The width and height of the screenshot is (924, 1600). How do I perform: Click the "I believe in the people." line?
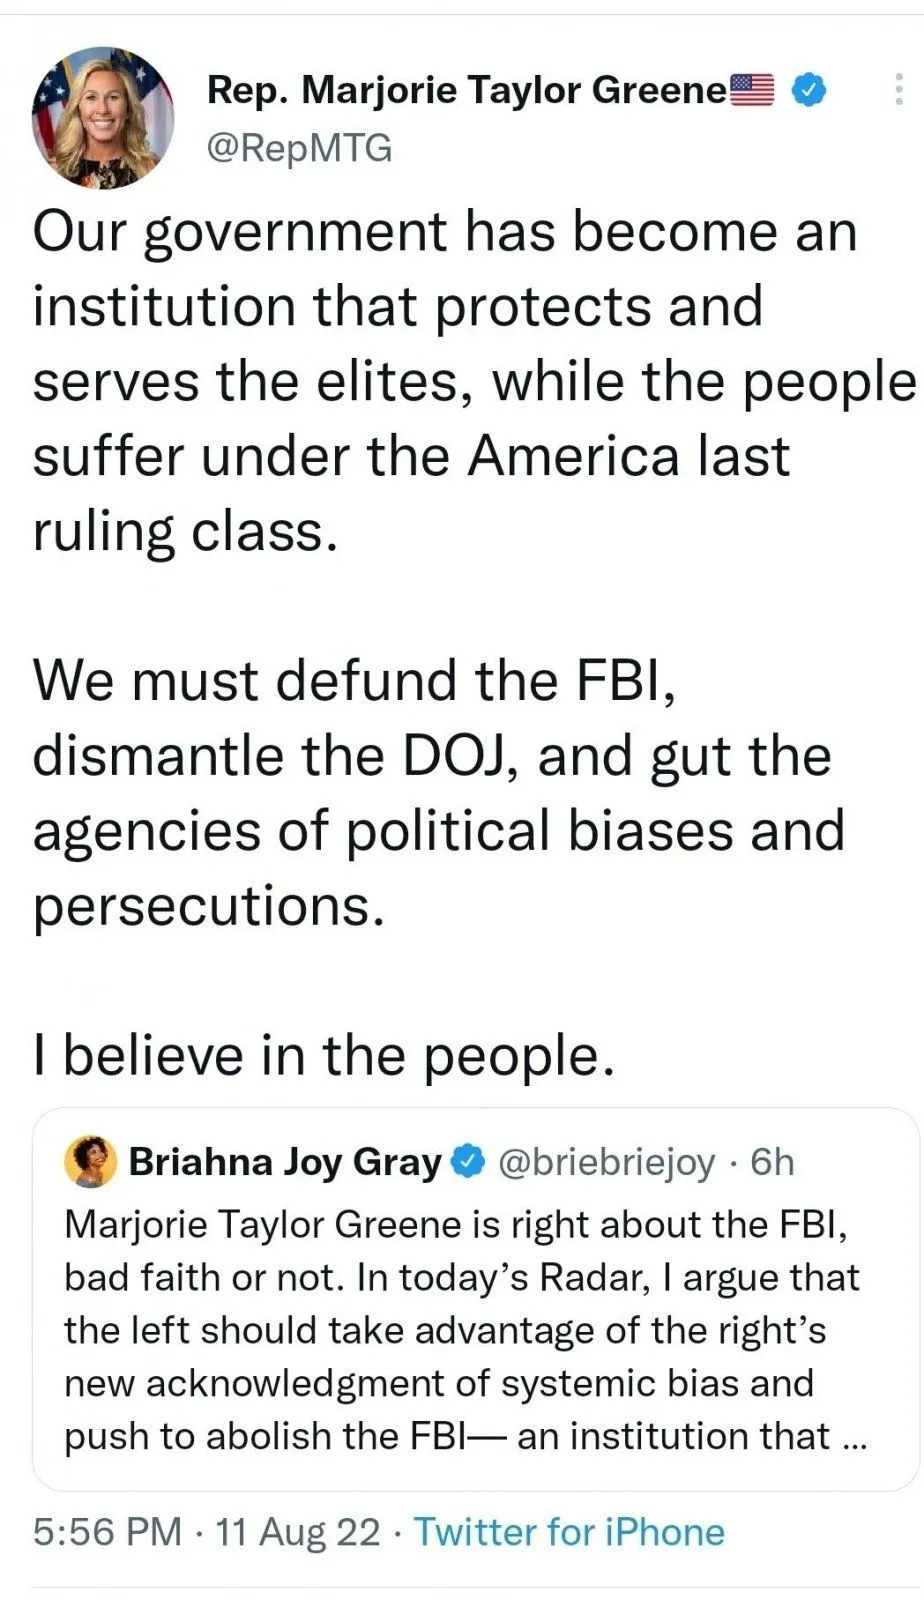(323, 1056)
